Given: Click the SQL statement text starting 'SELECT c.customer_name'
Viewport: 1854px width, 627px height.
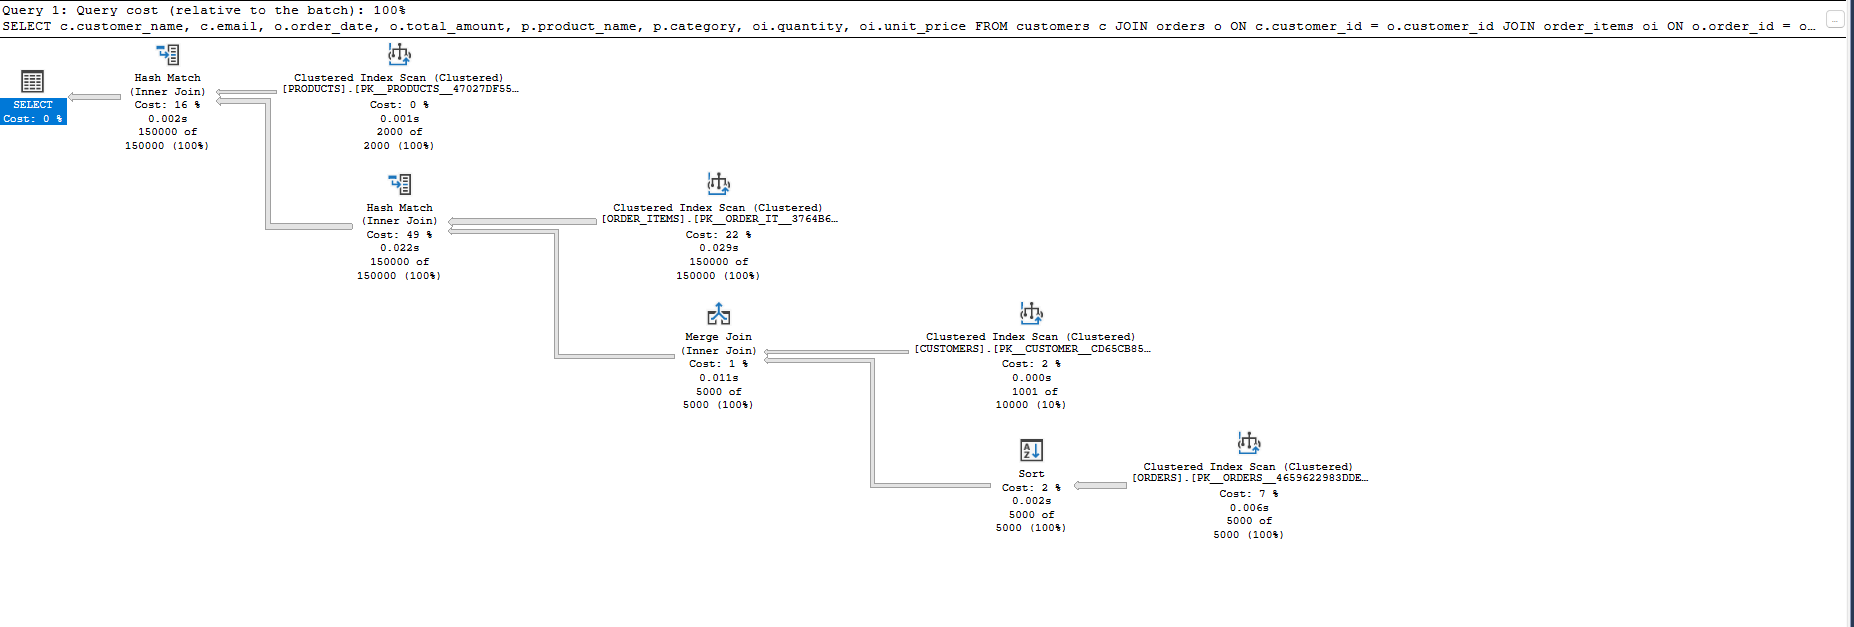Looking at the screenshot, I should tap(909, 26).
